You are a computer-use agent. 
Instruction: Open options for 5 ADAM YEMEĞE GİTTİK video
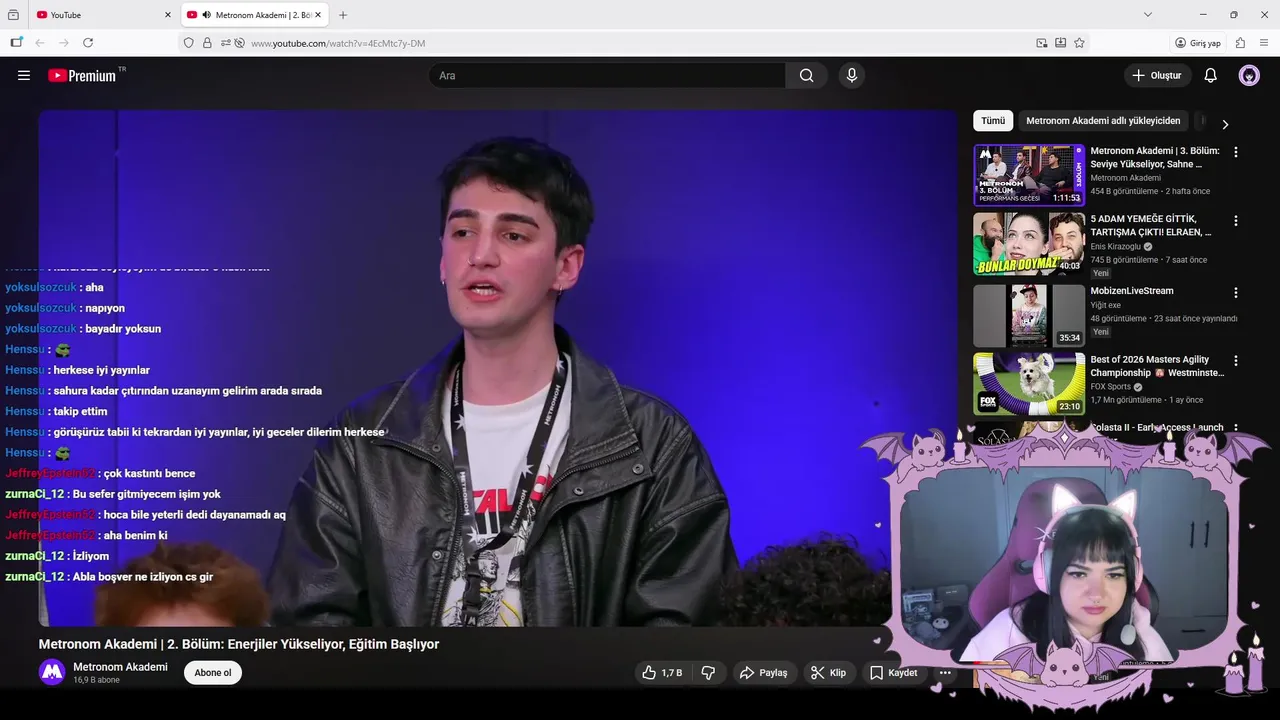[x=1236, y=220]
